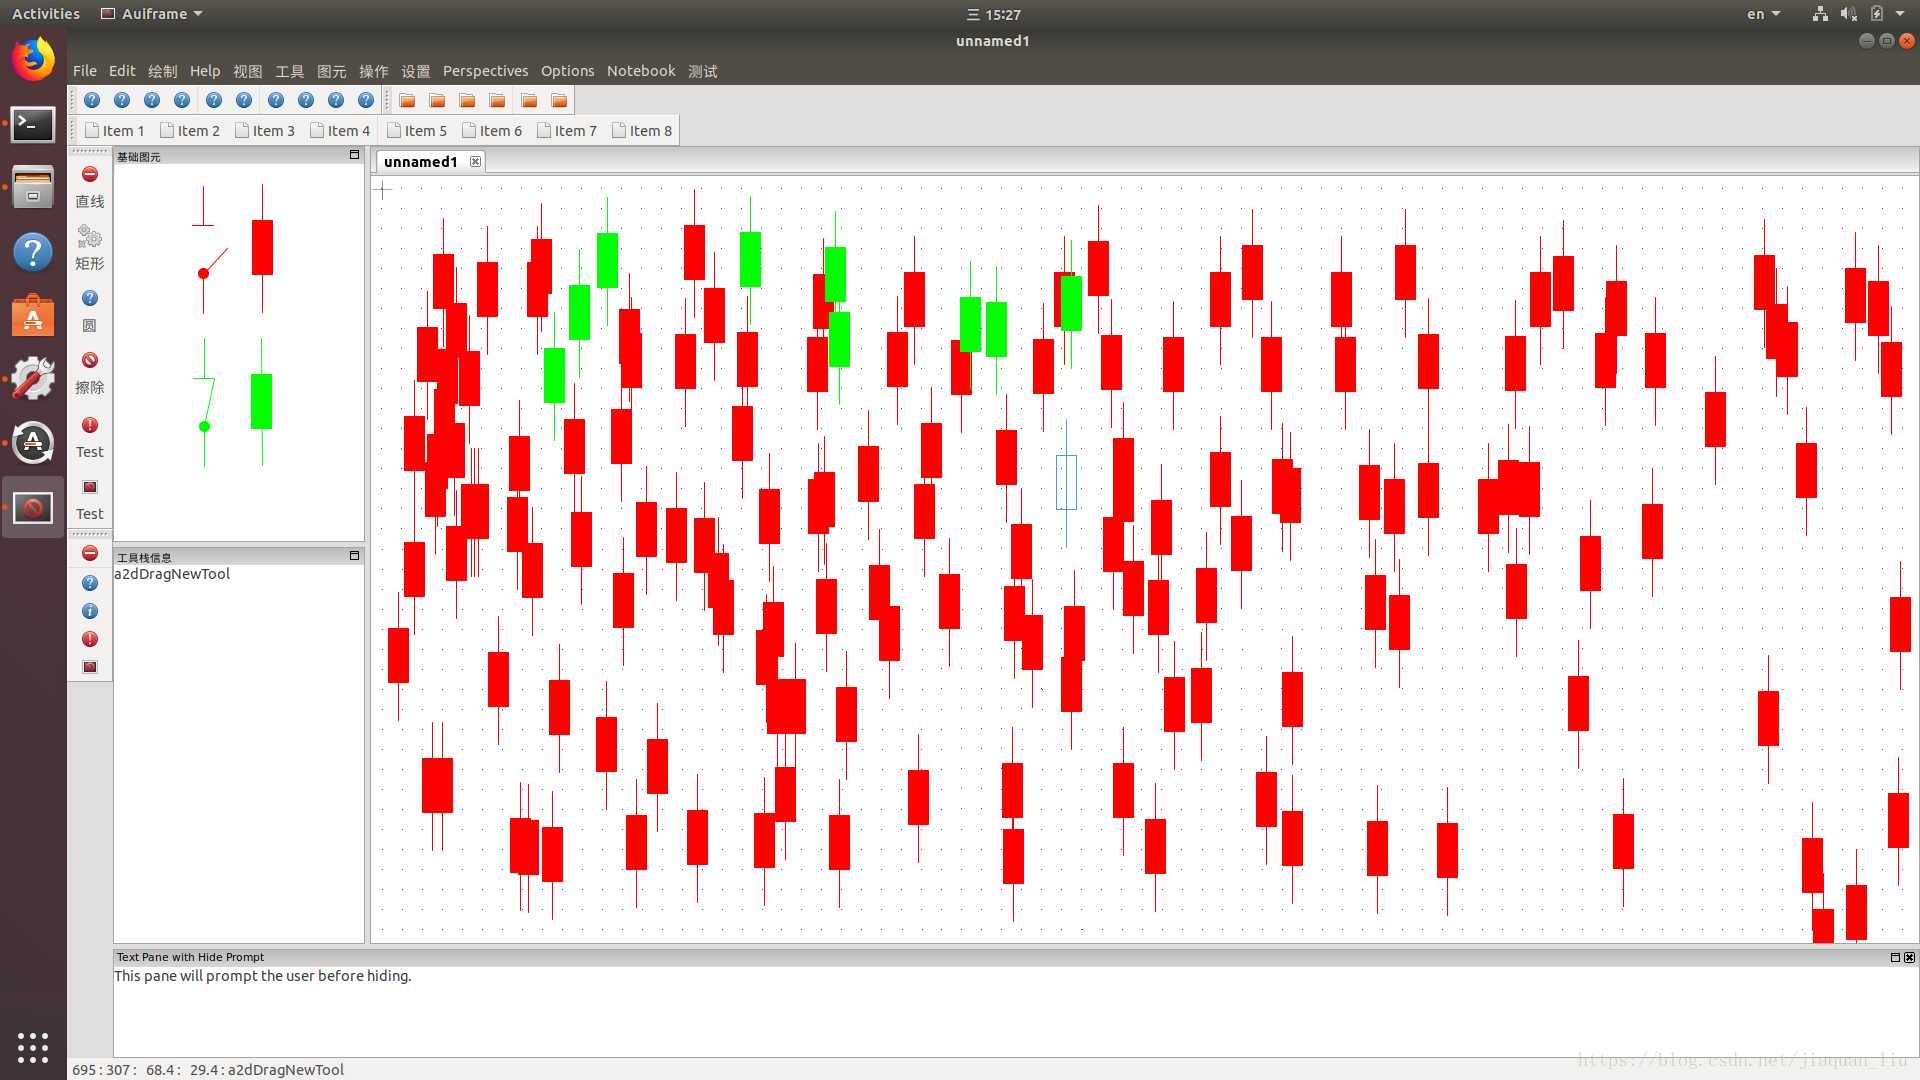Select the 擦除 eraser tool
The image size is (1920, 1080).
click(89, 373)
